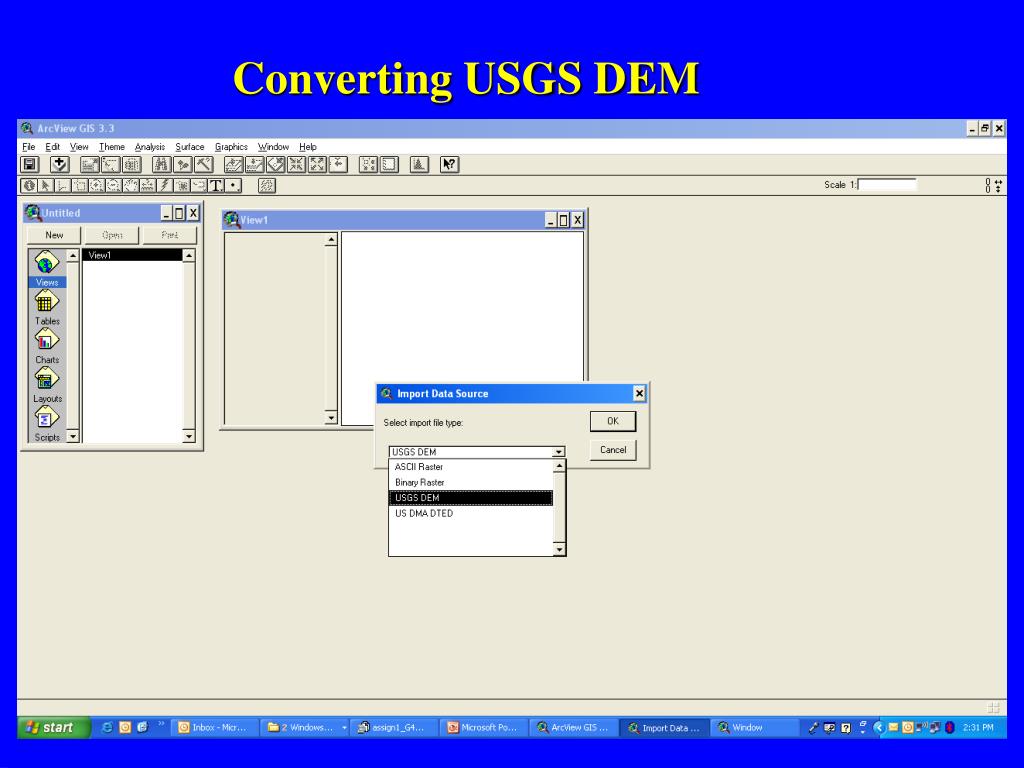The width and height of the screenshot is (1024, 768).
Task: Click Cancel in Import Data Source dialog
Action: pyautogui.click(x=613, y=450)
